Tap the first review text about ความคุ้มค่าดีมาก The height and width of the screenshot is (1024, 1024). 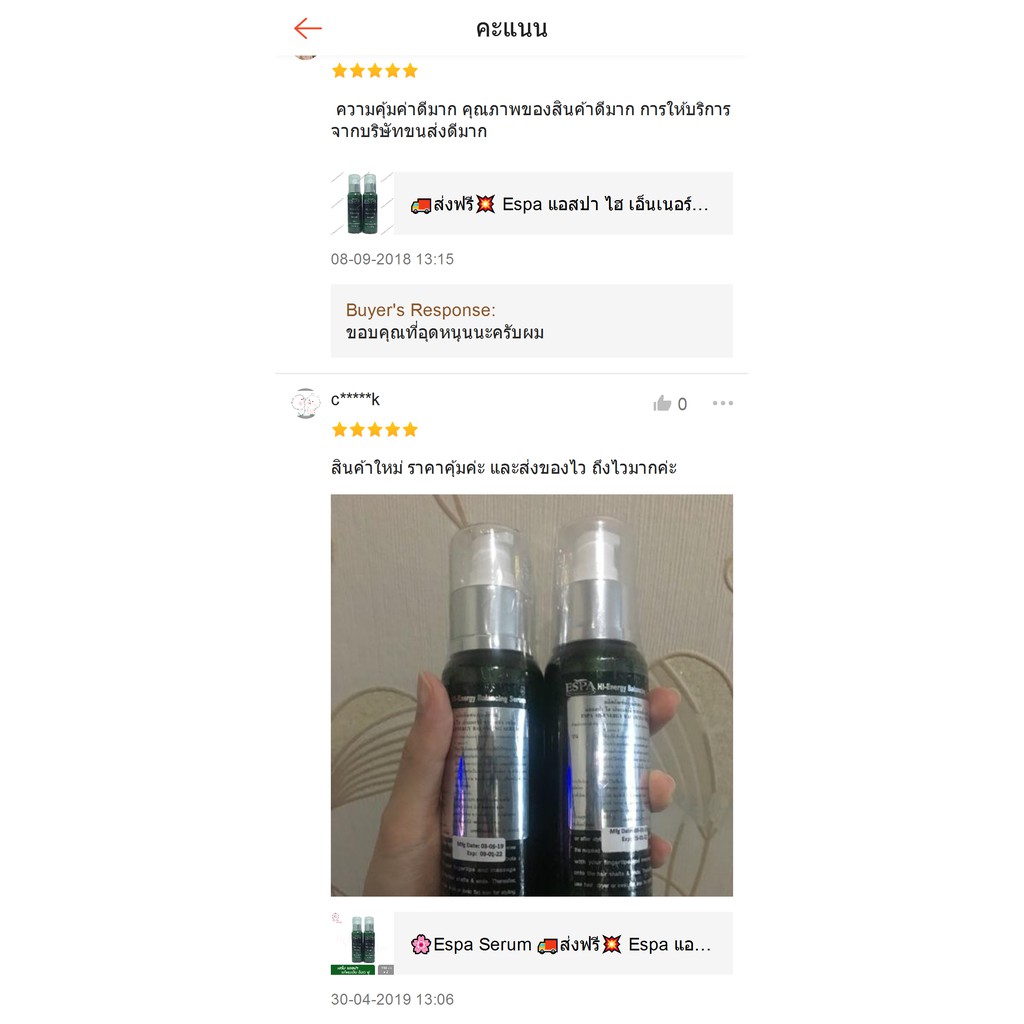(x=530, y=120)
